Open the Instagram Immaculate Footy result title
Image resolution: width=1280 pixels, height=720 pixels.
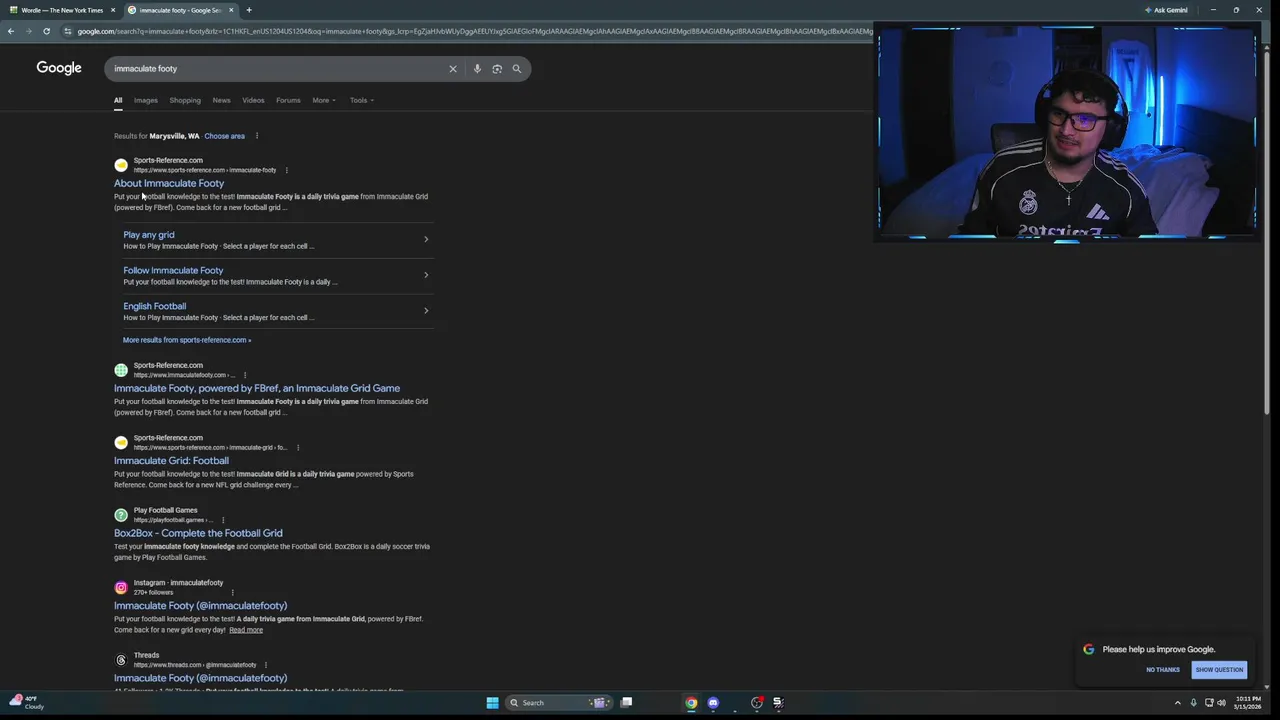click(200, 606)
